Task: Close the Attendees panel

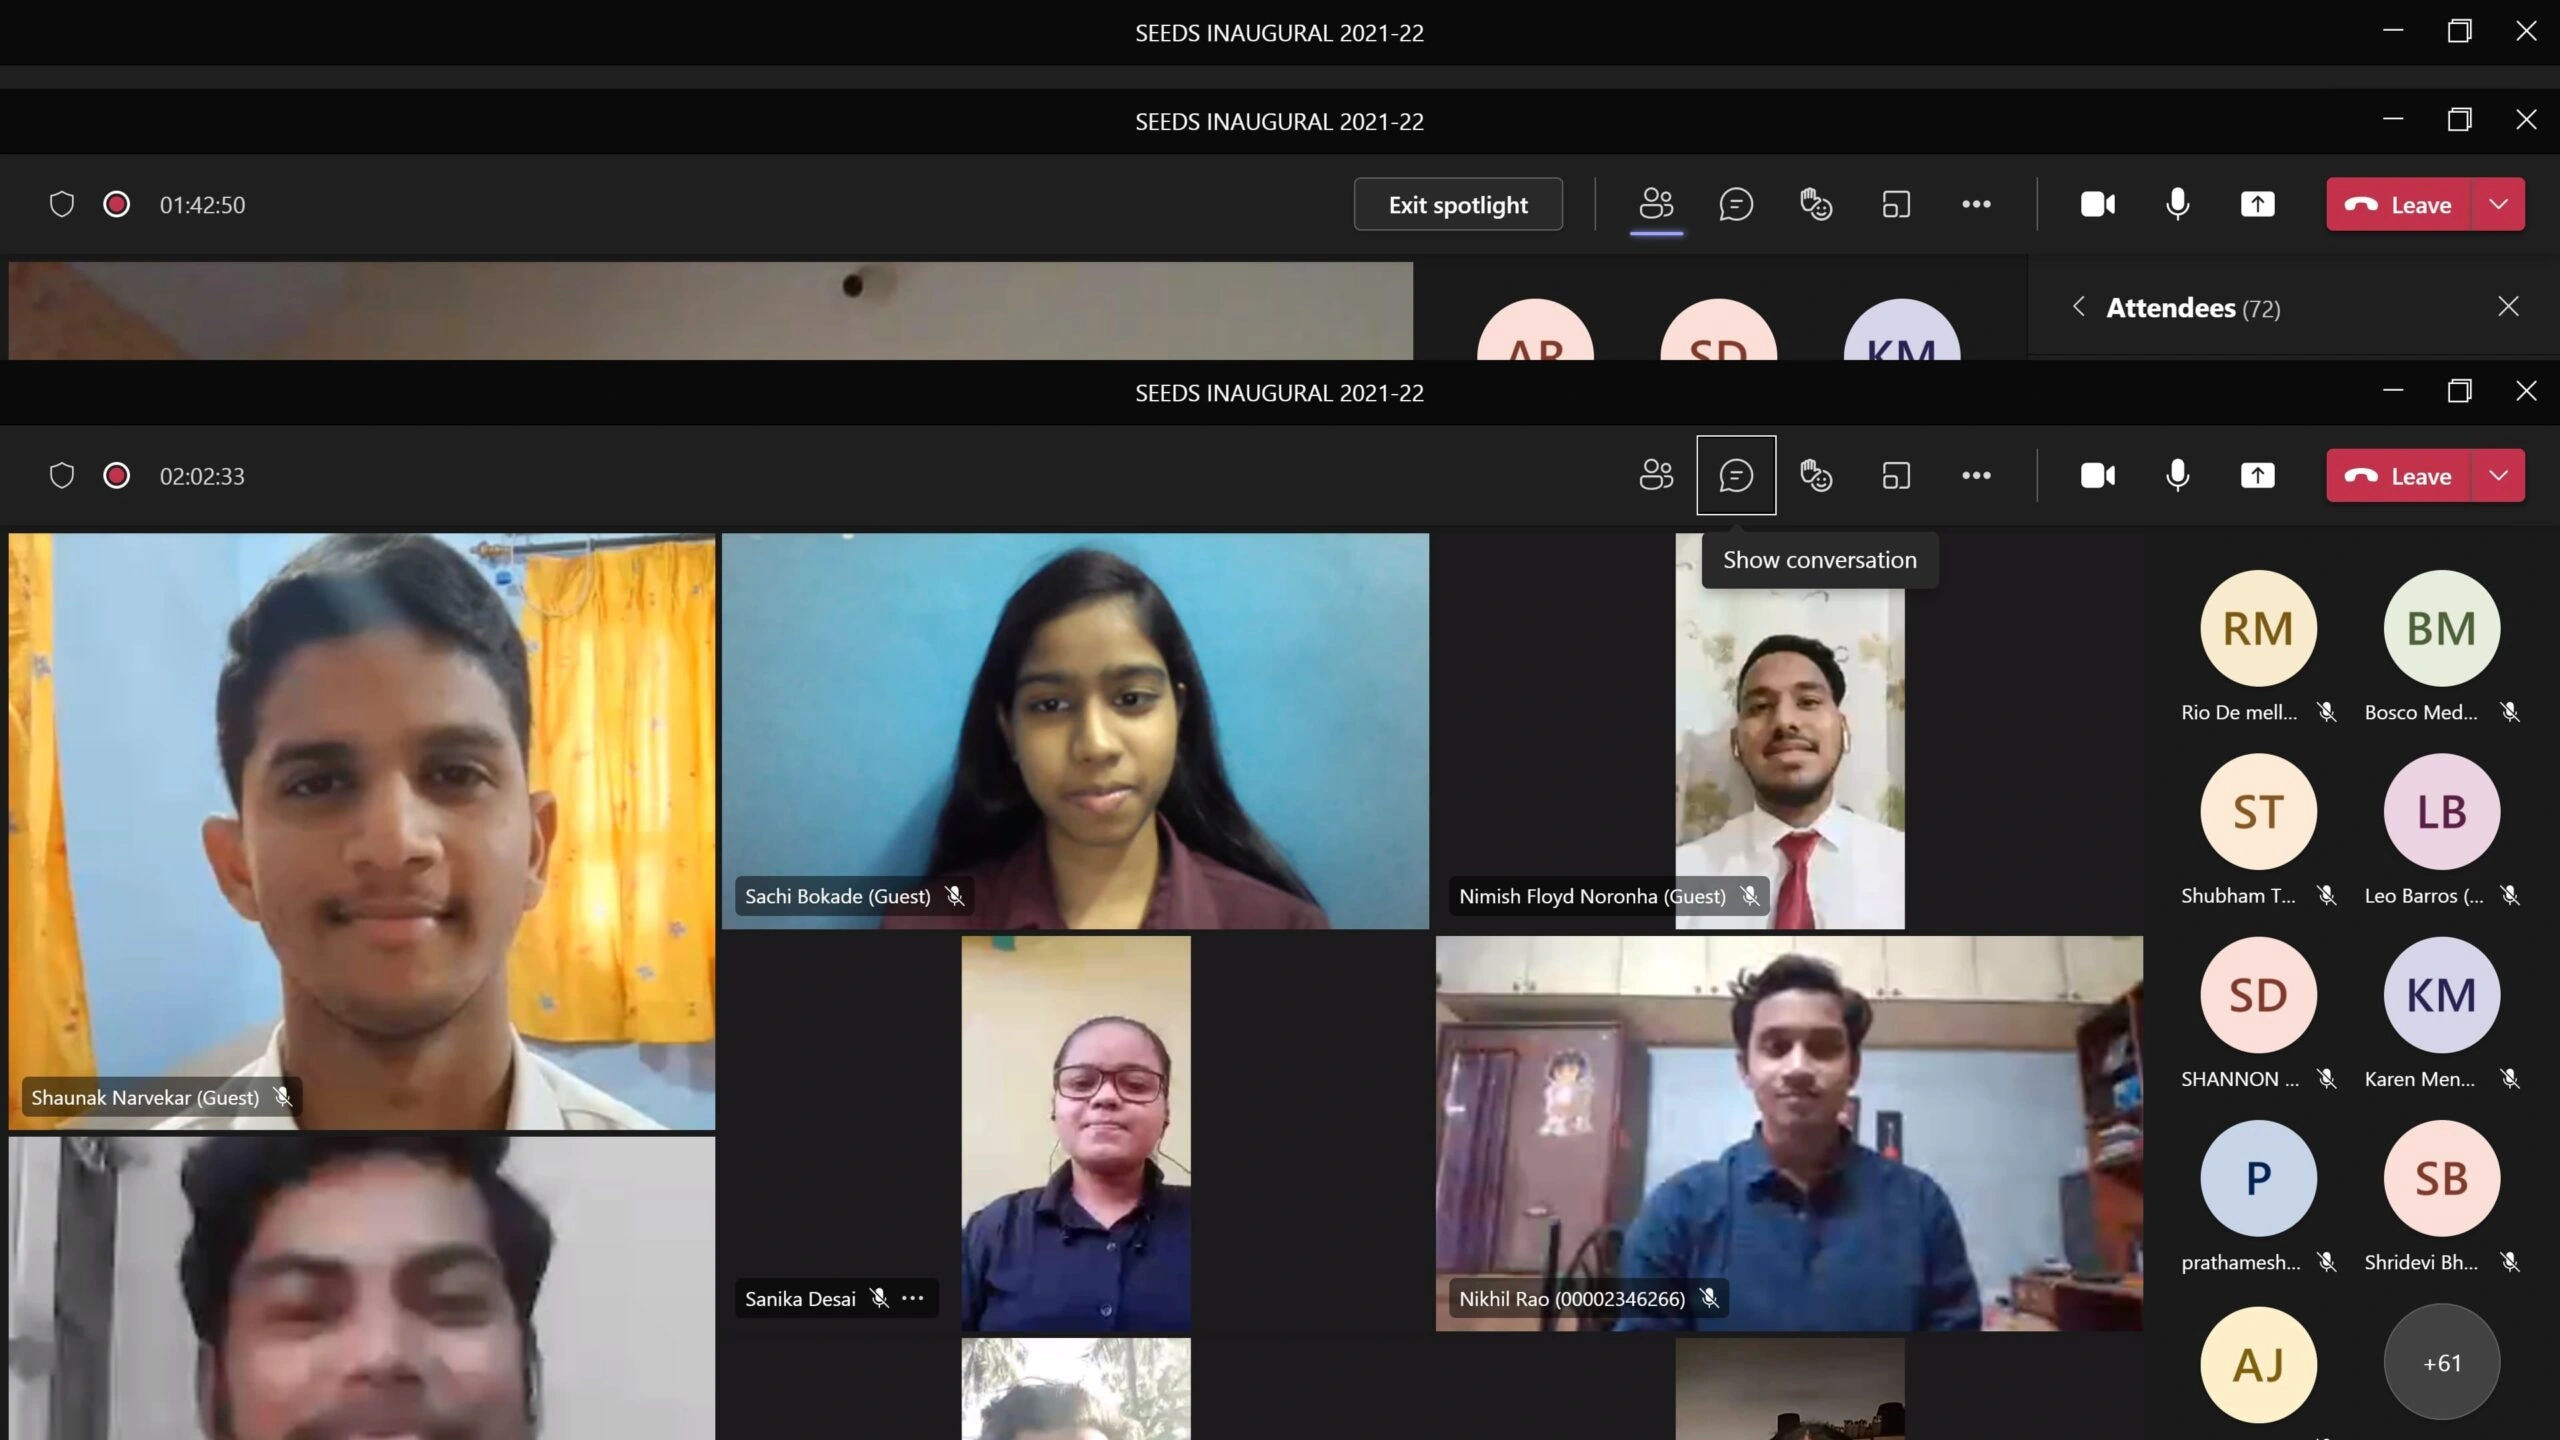Action: point(2508,306)
